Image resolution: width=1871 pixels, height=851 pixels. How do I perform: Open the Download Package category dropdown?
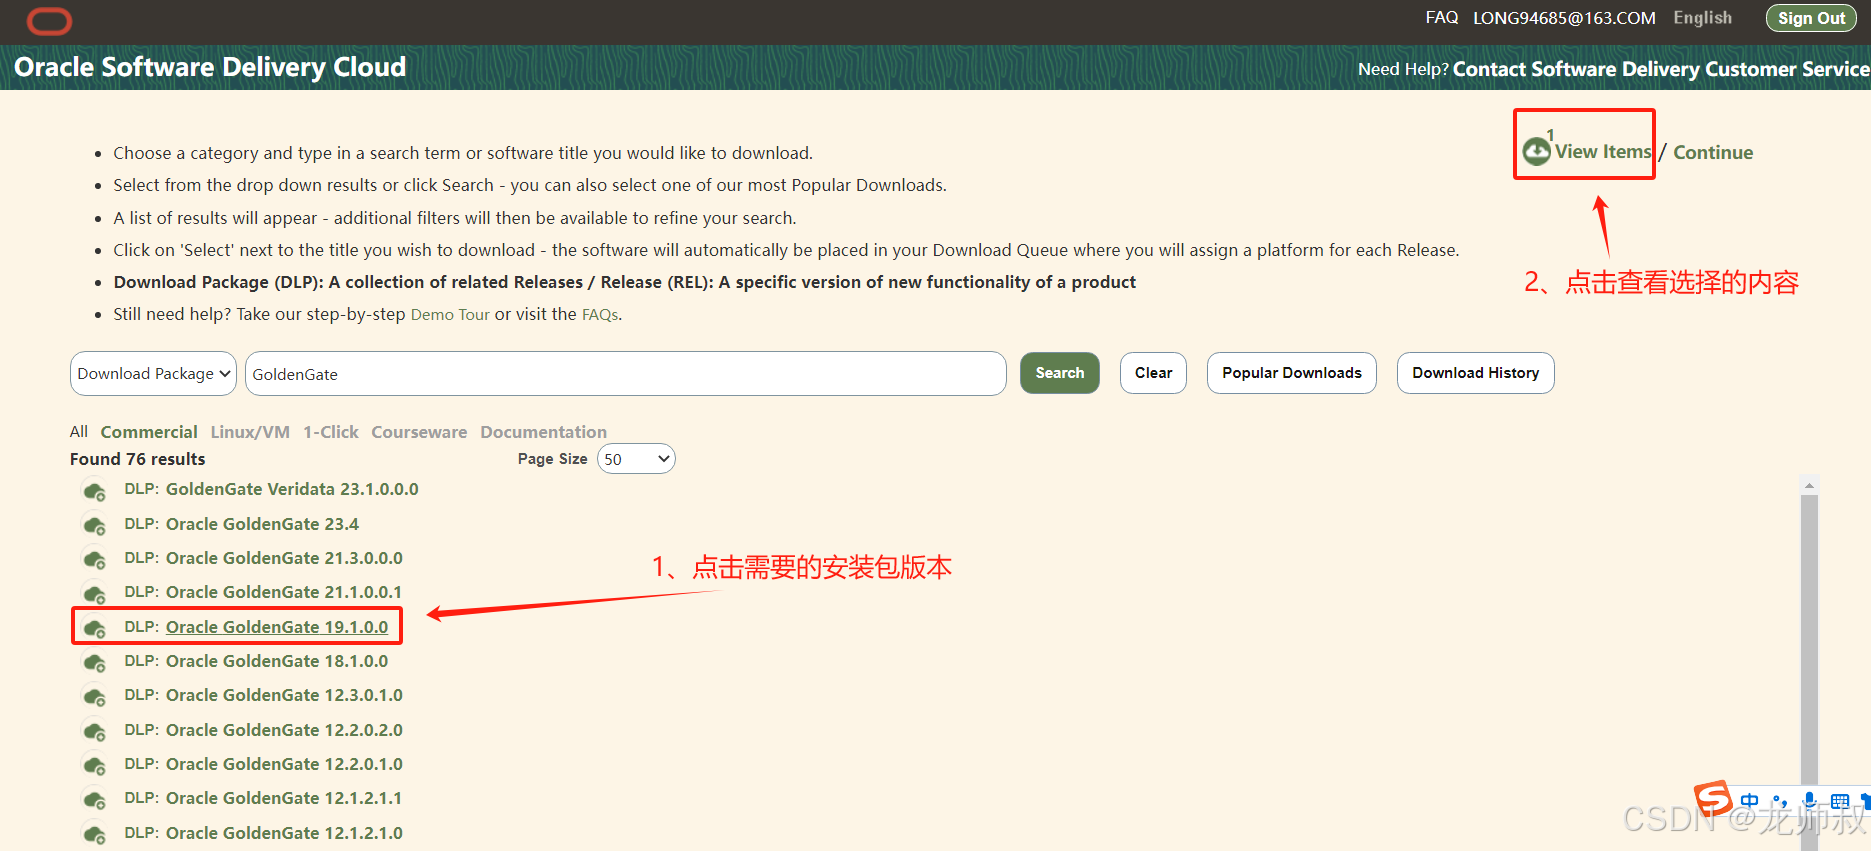[153, 373]
